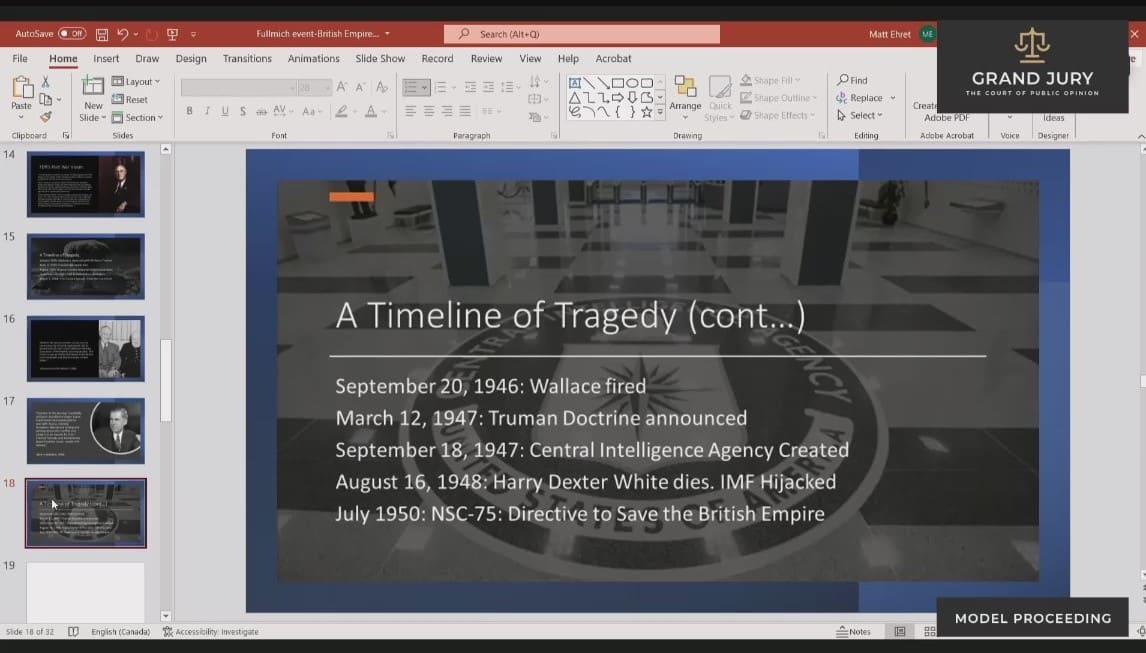
Task: Click the Increase Font Size icon
Action: pos(343,87)
